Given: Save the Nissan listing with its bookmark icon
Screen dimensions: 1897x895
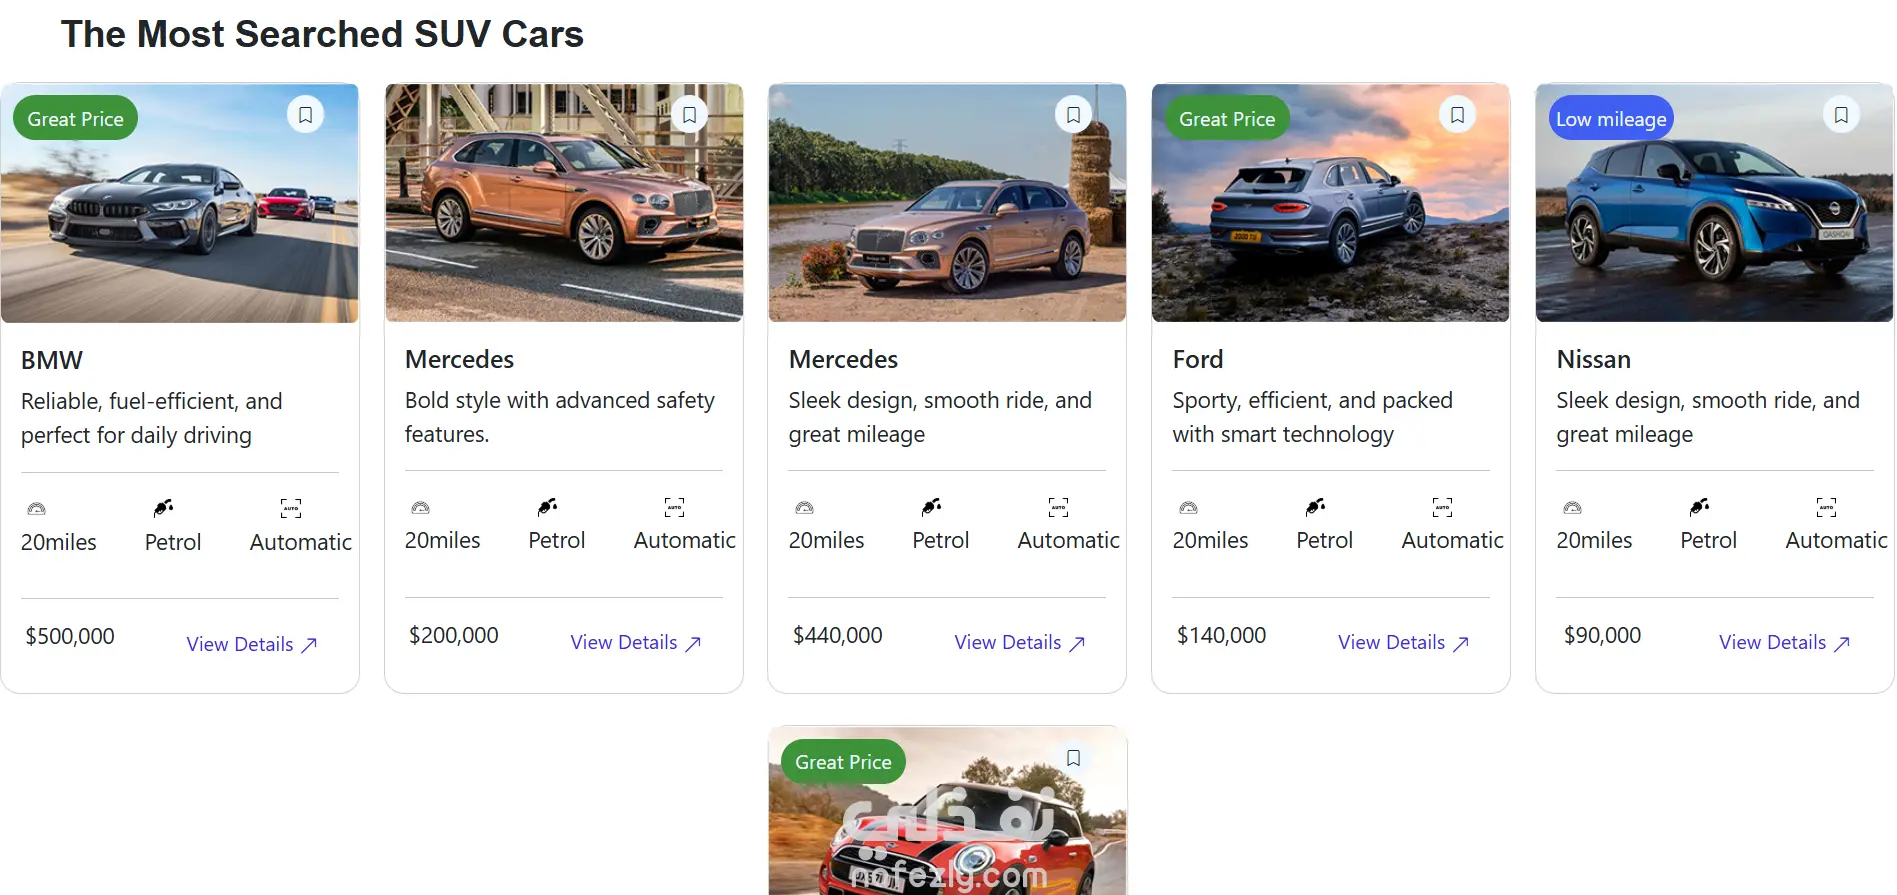Looking at the screenshot, I should point(1841,115).
